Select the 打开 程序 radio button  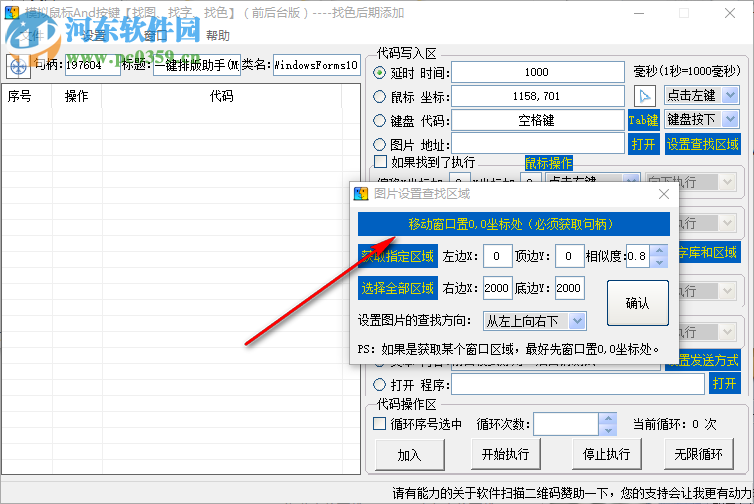point(379,384)
